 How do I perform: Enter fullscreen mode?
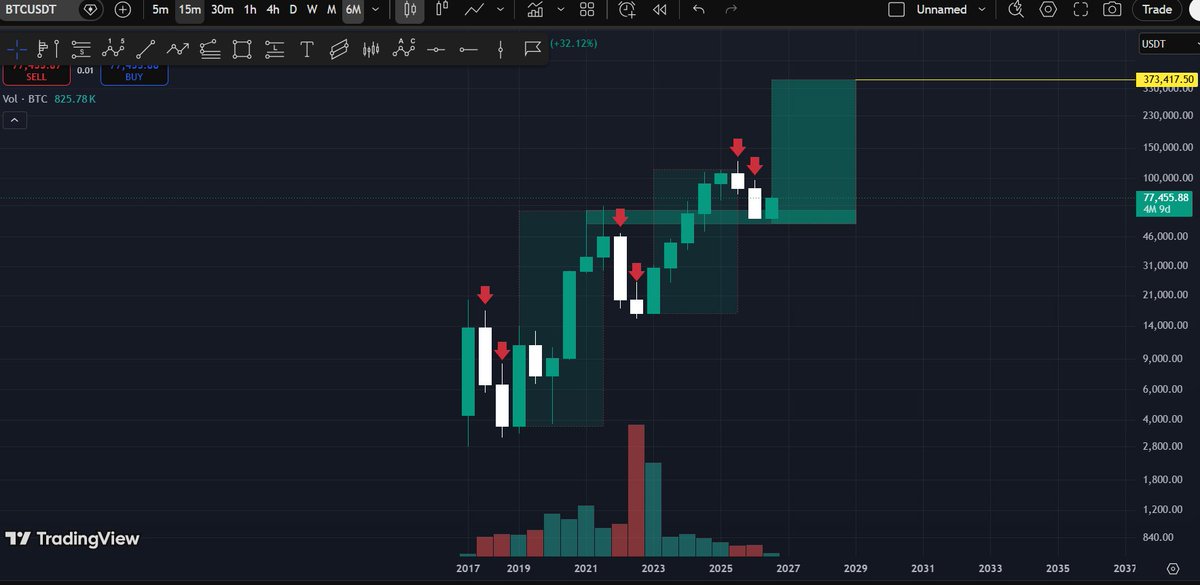pyautogui.click(x=1079, y=9)
